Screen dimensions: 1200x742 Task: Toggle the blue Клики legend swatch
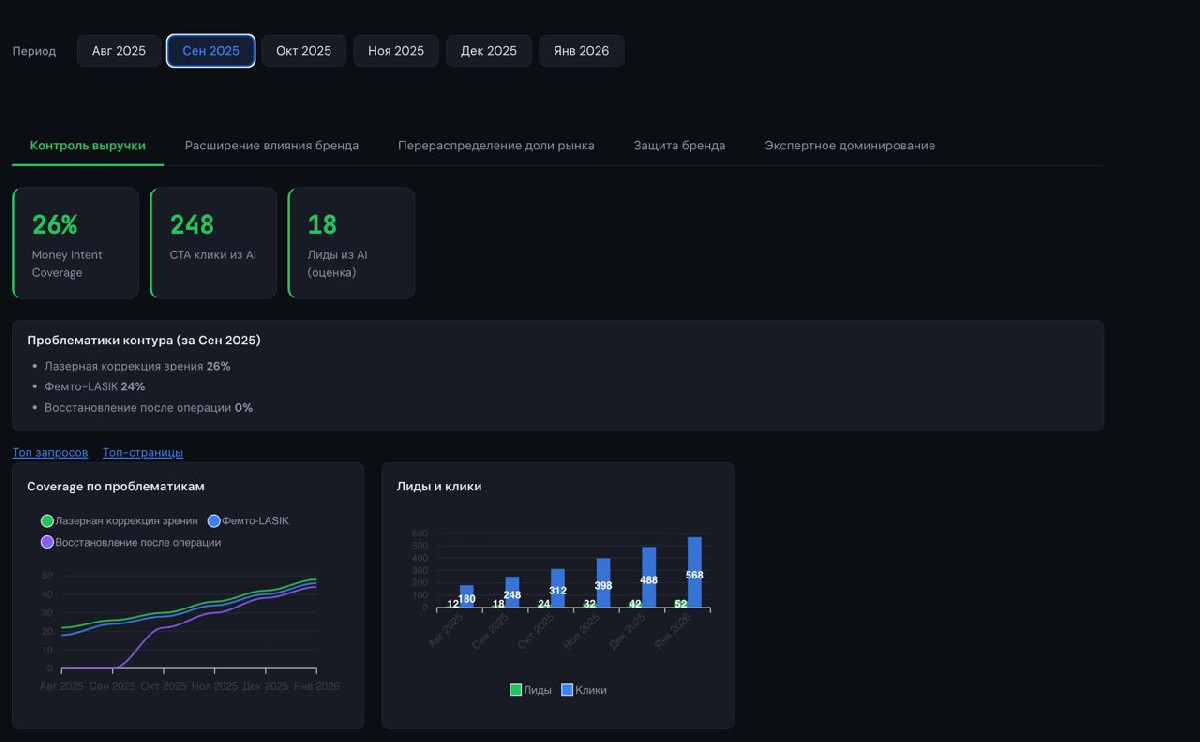pyautogui.click(x=567, y=690)
